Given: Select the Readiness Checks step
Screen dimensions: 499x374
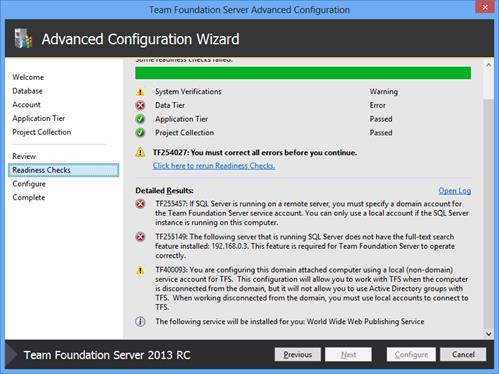Looking at the screenshot, I should (63, 170).
